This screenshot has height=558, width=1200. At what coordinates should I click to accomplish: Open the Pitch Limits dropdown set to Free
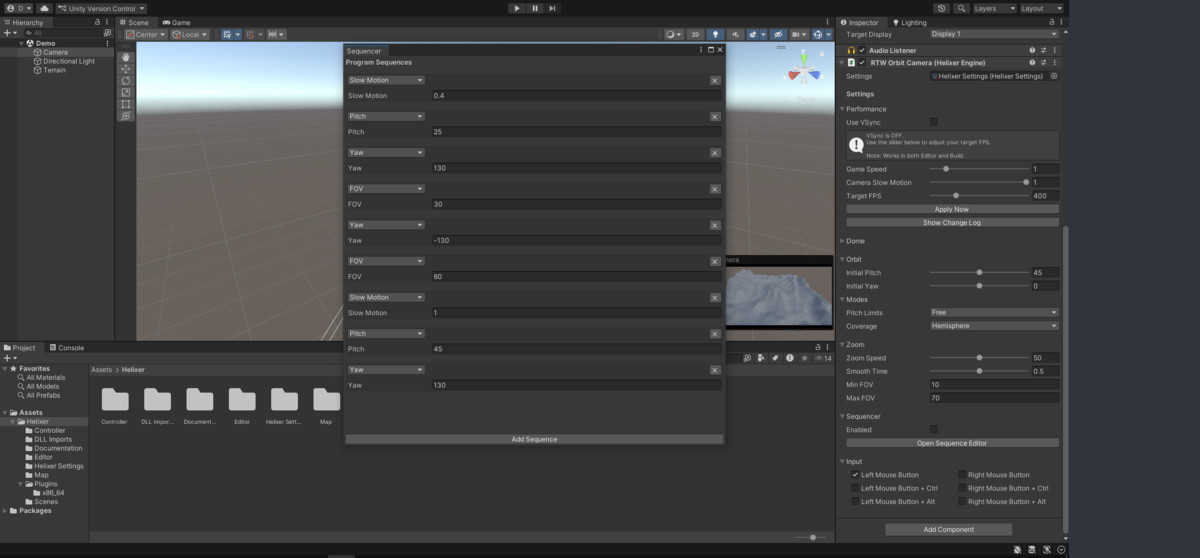993,313
